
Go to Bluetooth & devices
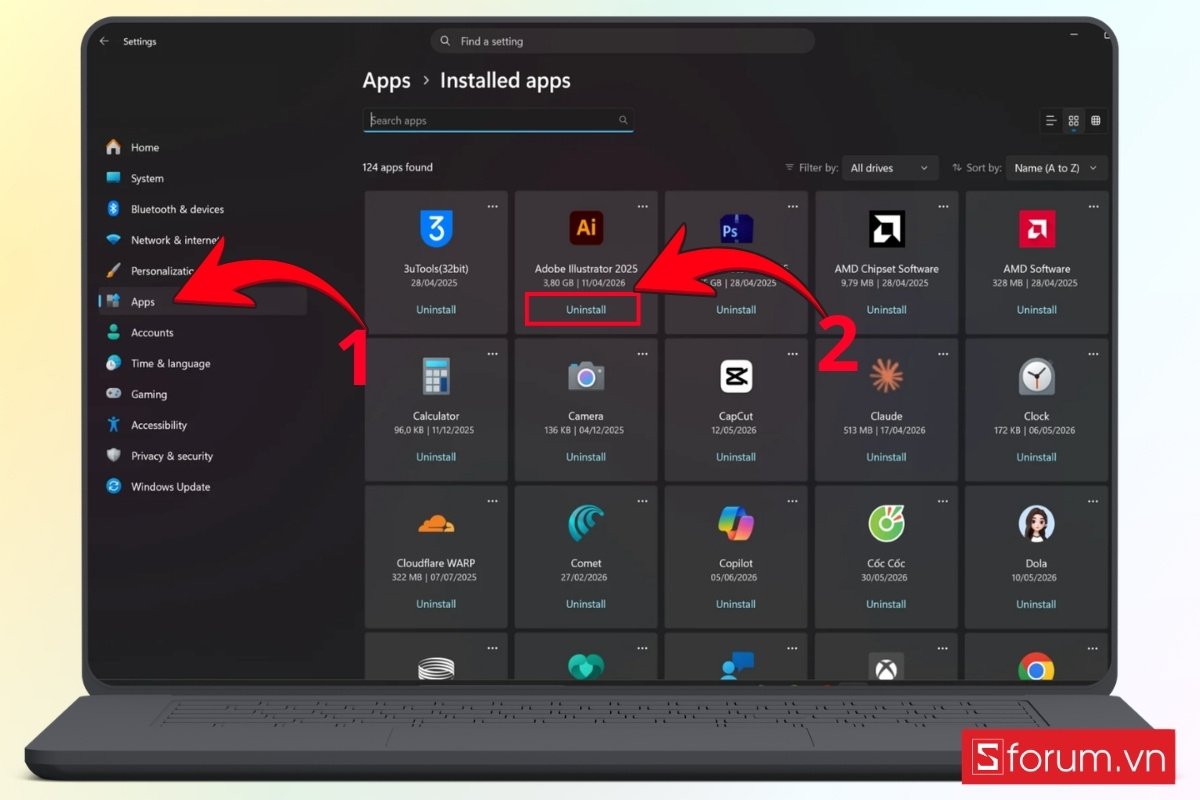click(177, 209)
